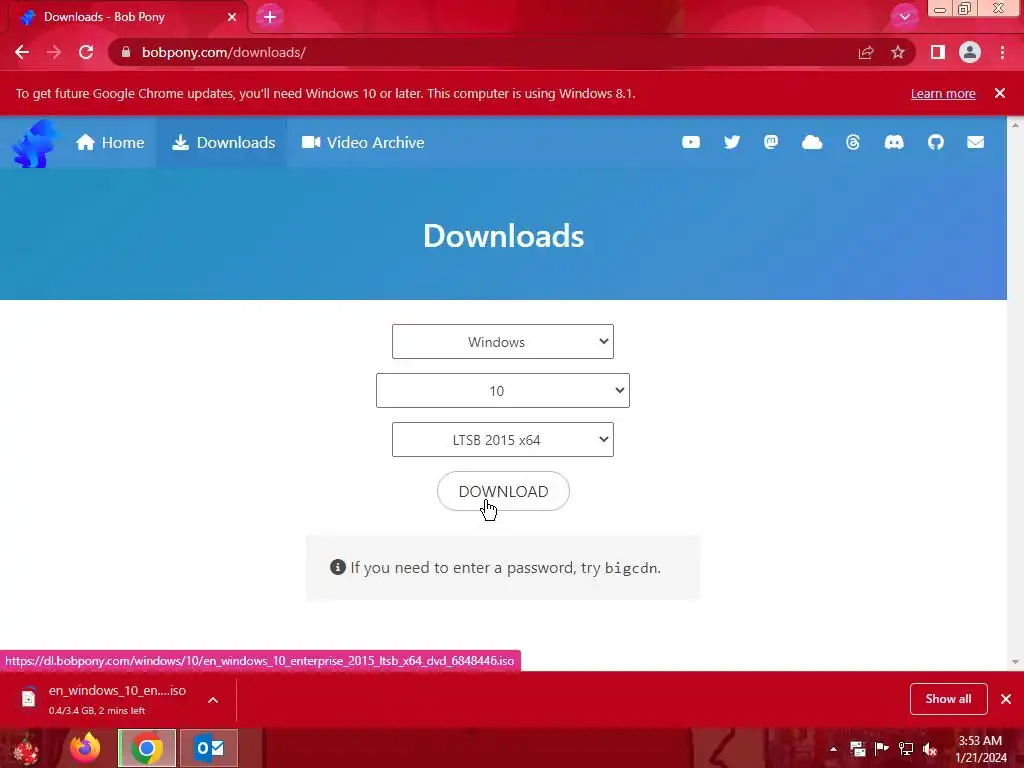Click the page scrollbar down arrow
Viewport: 1024px width, 768px height.
1016,662
